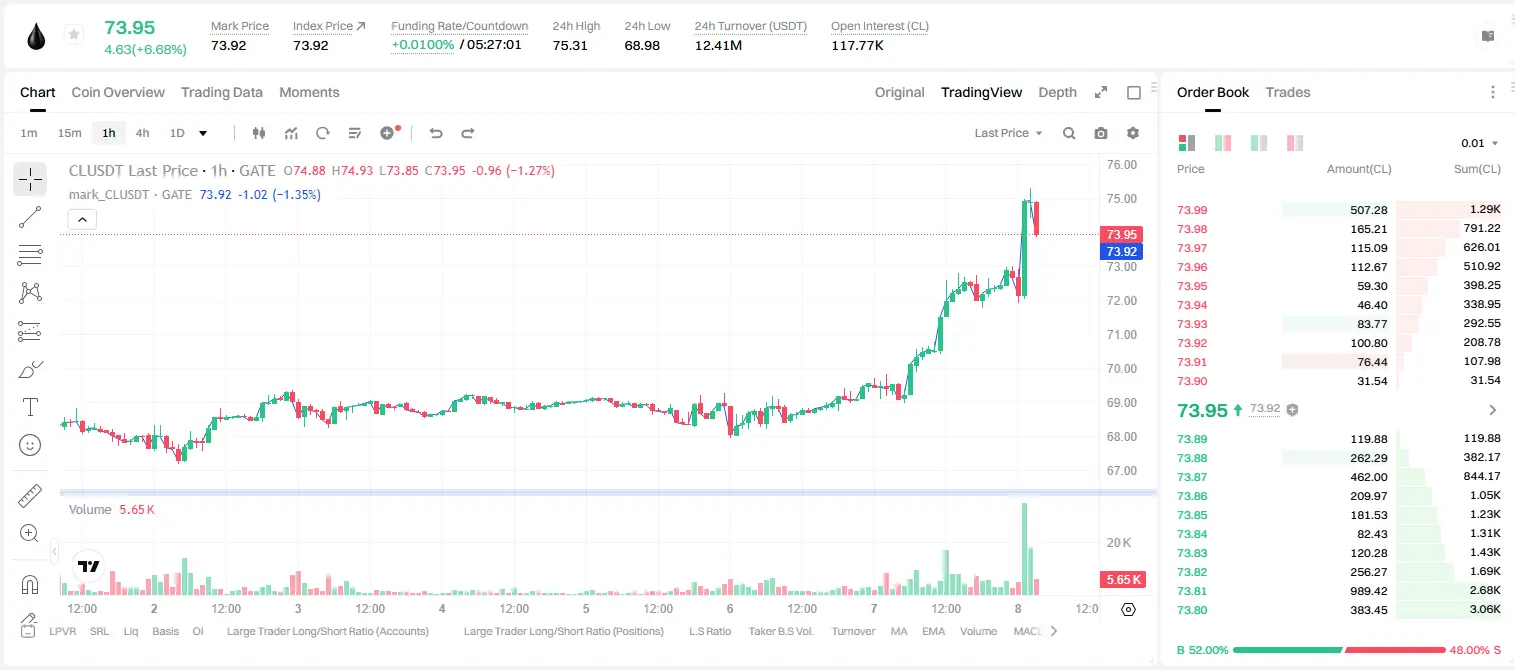
Task: Switch to the Trades tab
Action: point(1288,92)
